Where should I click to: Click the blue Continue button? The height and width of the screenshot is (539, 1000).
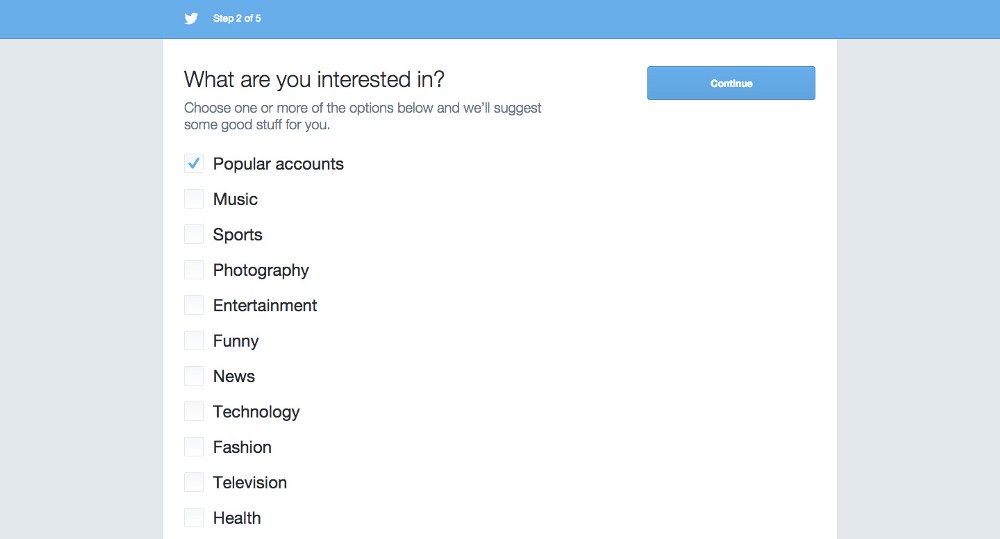[731, 83]
